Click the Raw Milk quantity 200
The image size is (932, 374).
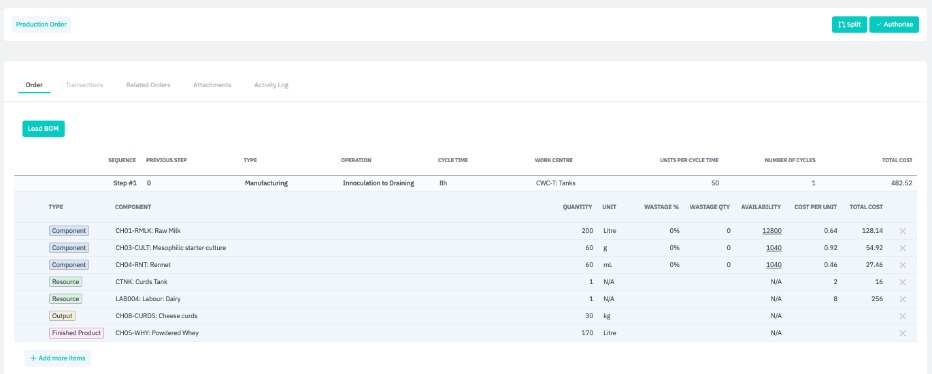pos(587,231)
